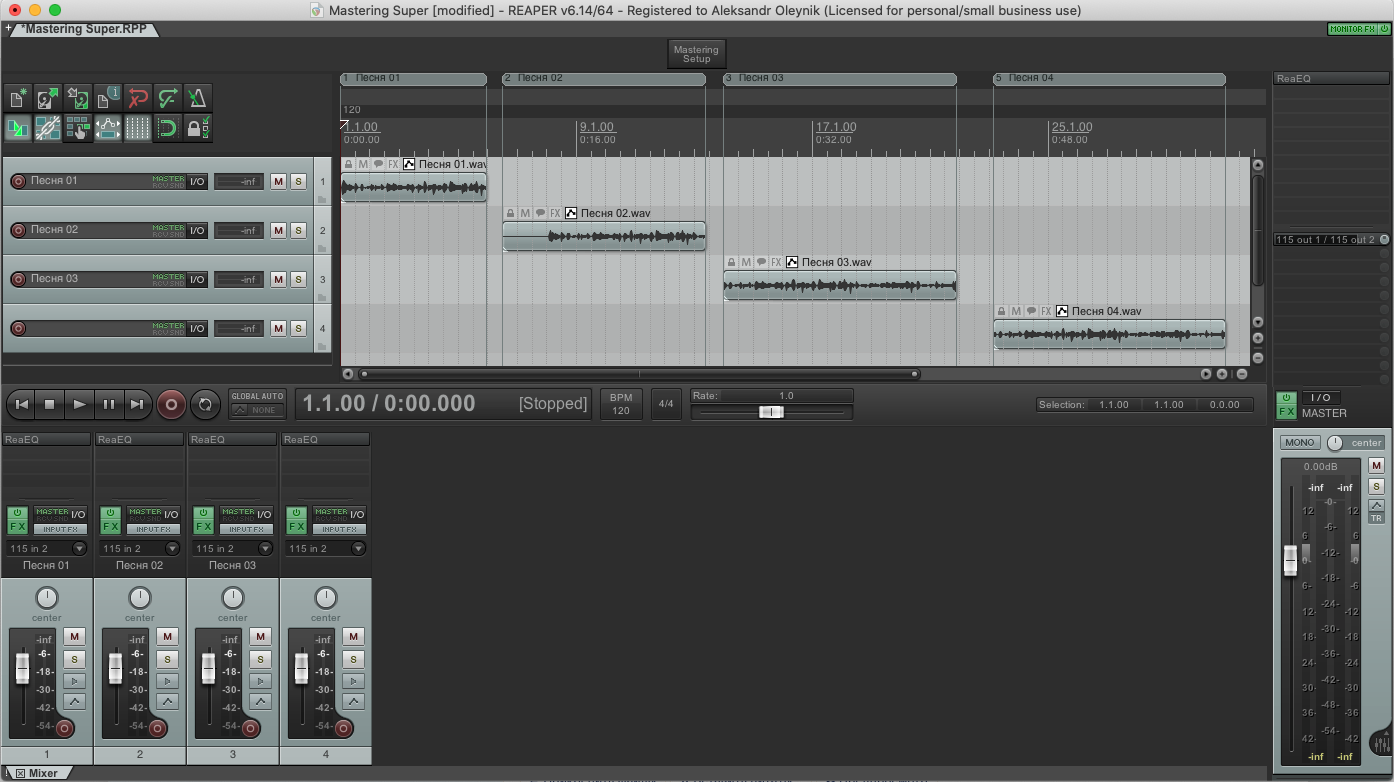Viewport: 1394px width, 782px height.
Task: Solo track 4 in the track panel
Action: 298,328
